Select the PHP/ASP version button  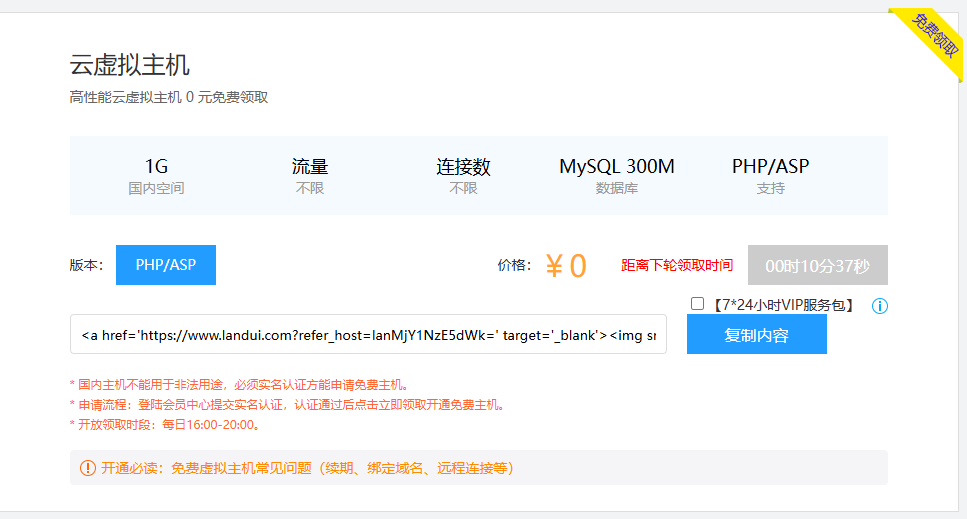click(x=166, y=265)
